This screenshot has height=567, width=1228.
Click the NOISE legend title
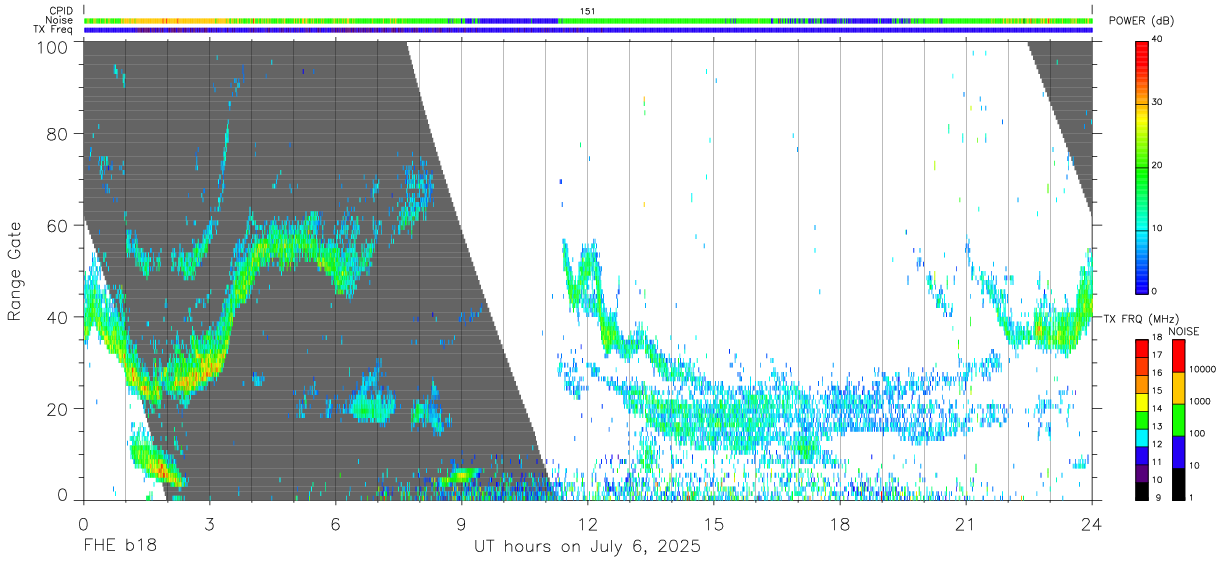(x=1182, y=330)
